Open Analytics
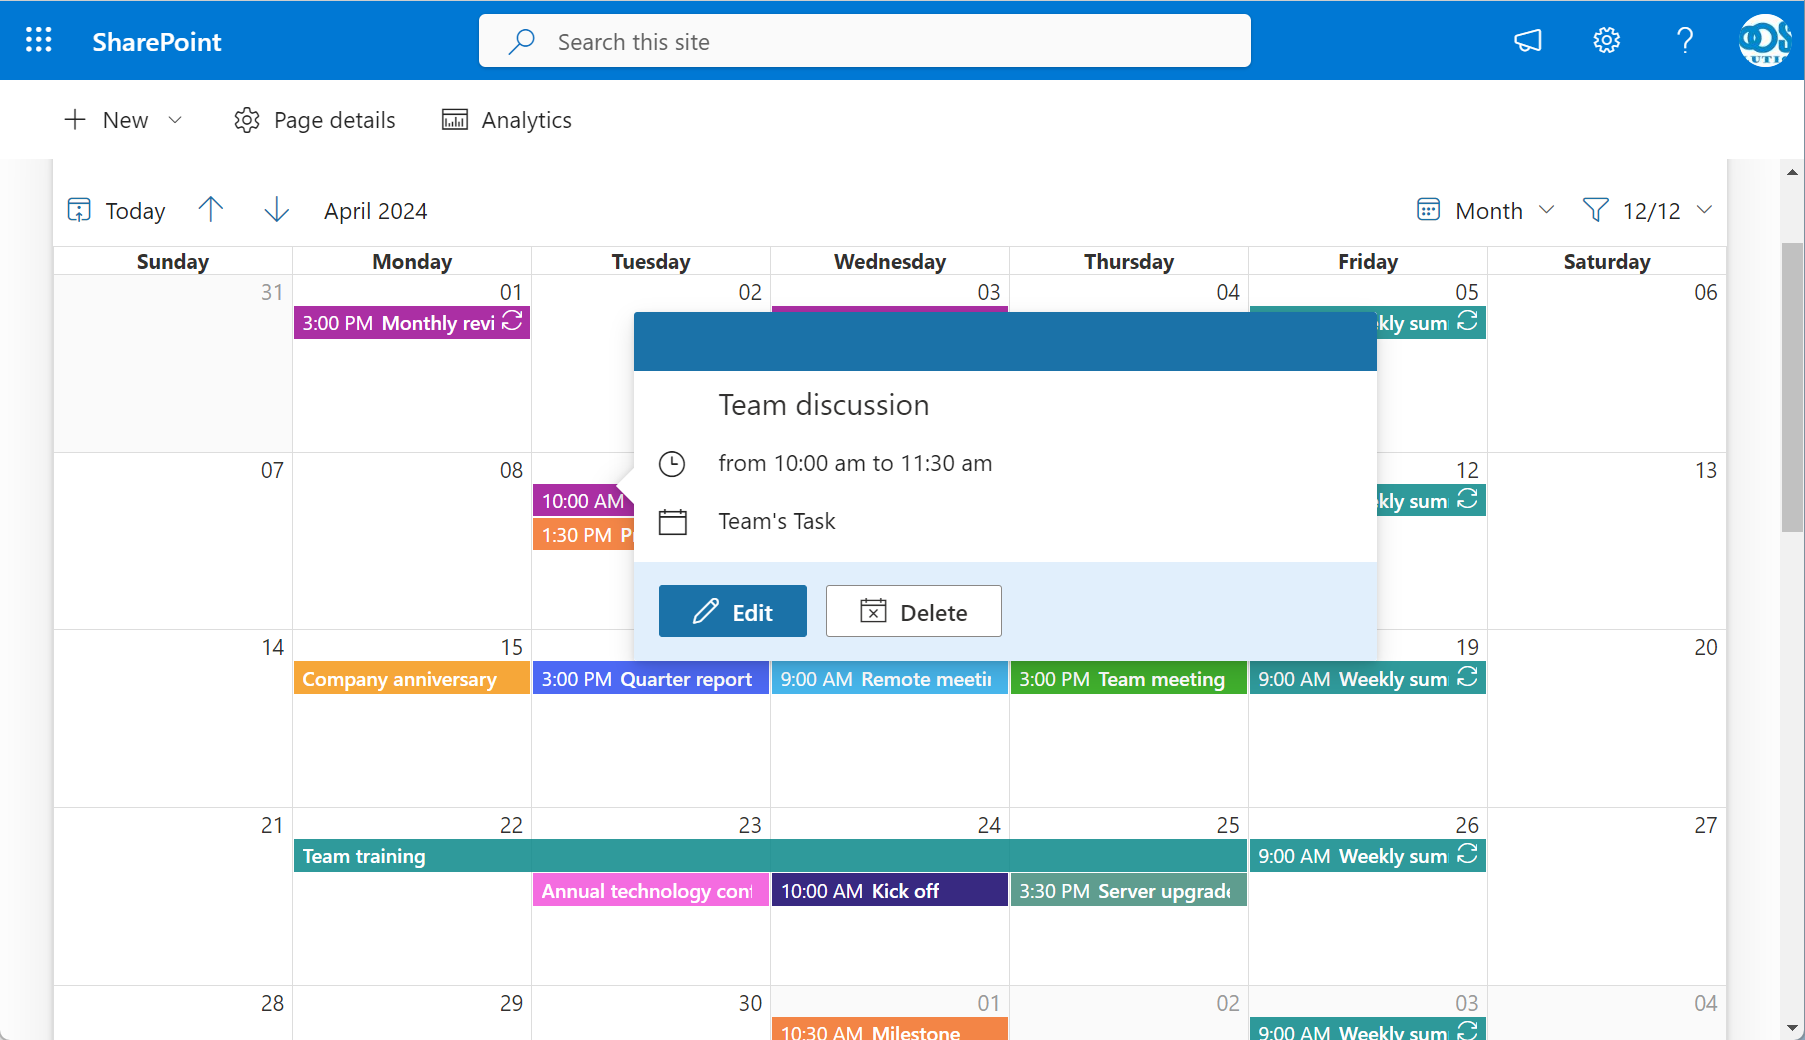Viewport: 1805px width, 1040px height. (x=507, y=120)
